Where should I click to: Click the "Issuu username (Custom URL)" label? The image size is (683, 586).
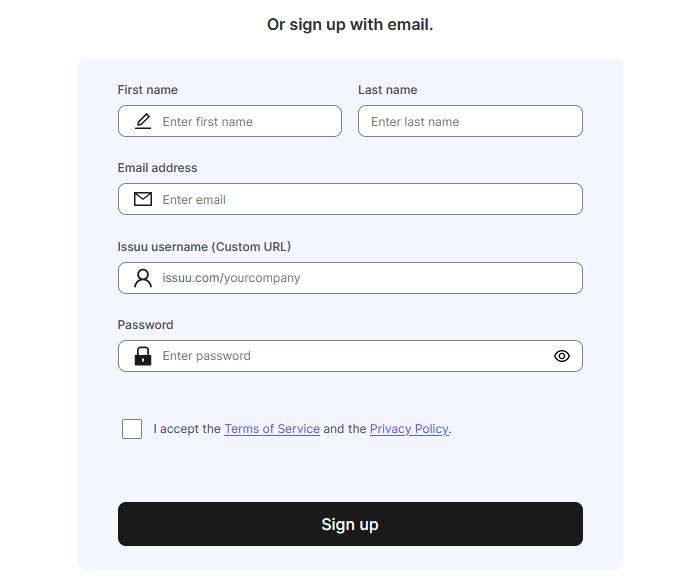pyautogui.click(x=204, y=247)
